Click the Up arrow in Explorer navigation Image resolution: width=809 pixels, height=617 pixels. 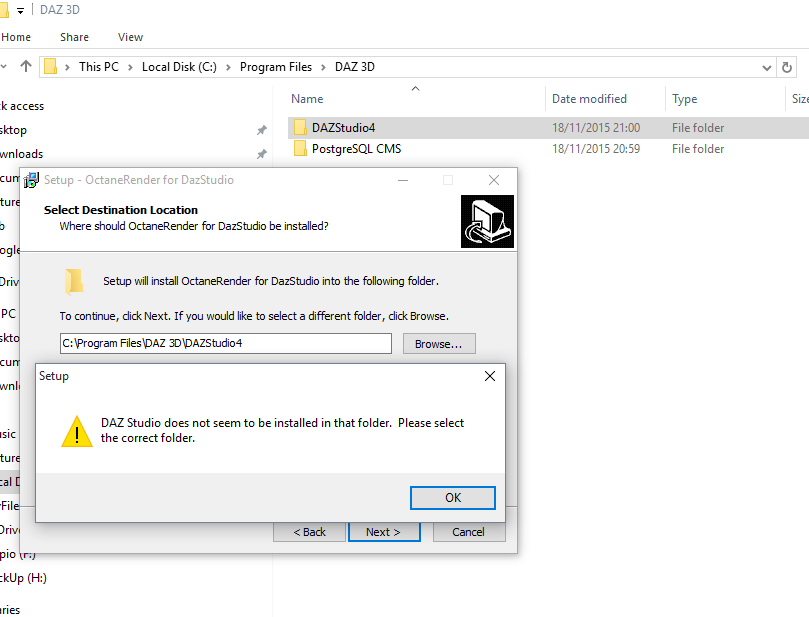click(26, 66)
